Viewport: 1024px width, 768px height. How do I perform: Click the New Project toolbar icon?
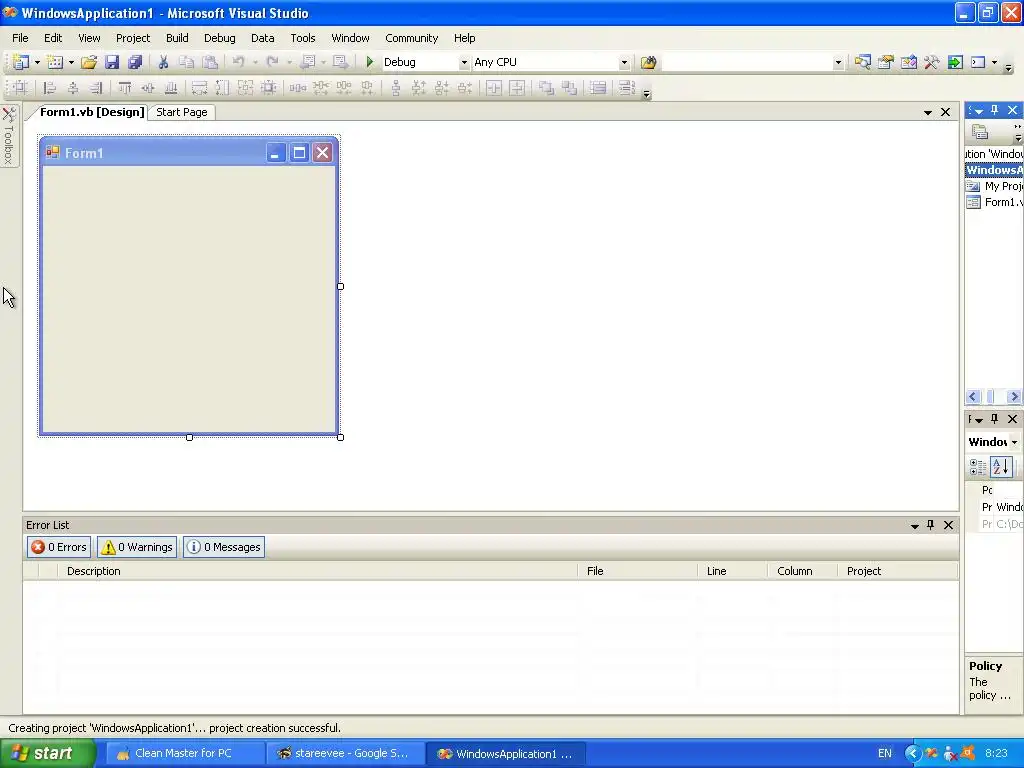21,62
